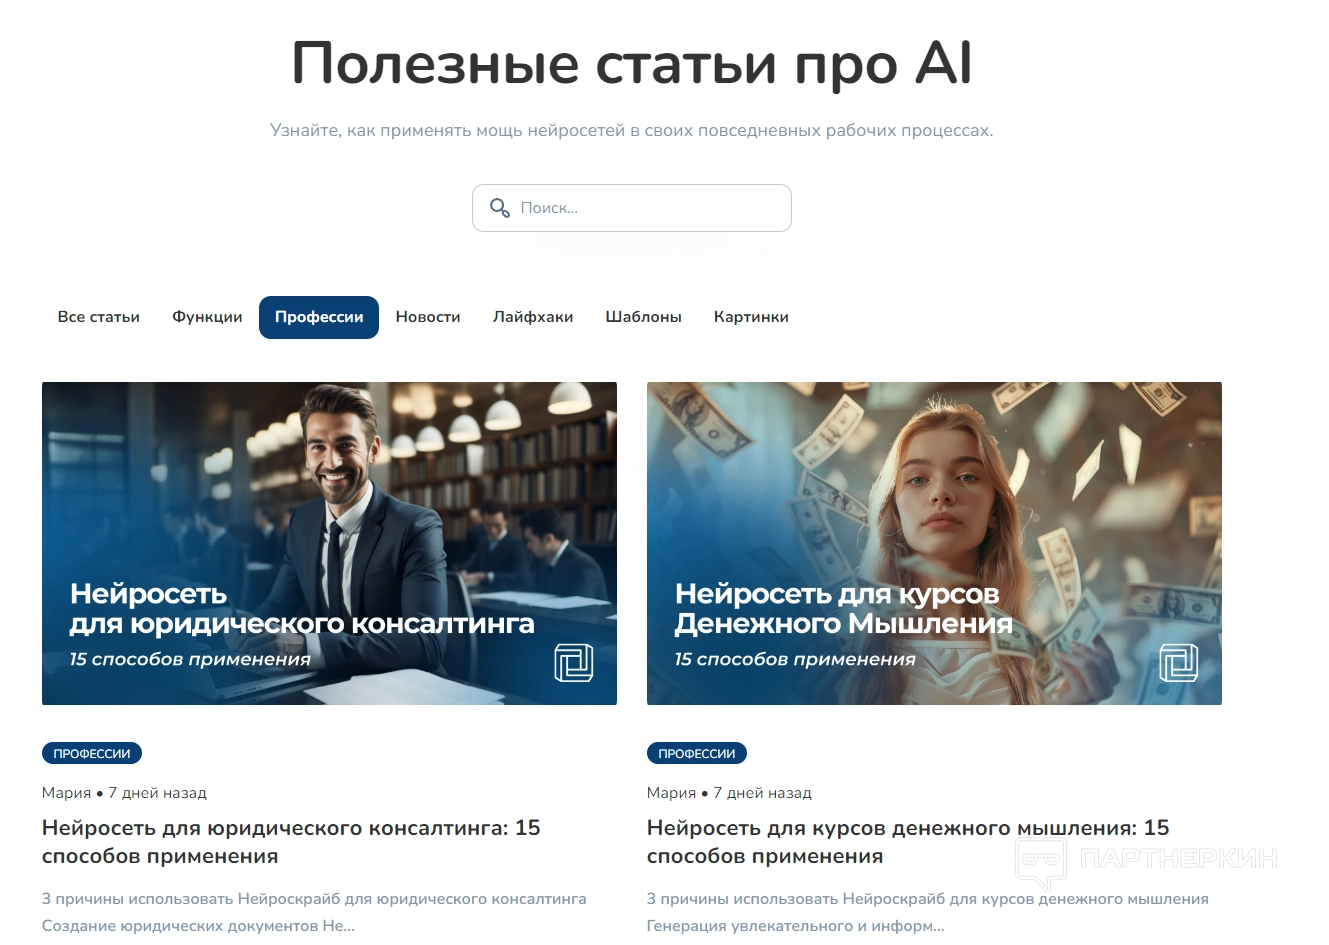Viewport: 1329px width, 945px height.
Task: Open legal consulting article thumbnail image
Action: point(329,543)
